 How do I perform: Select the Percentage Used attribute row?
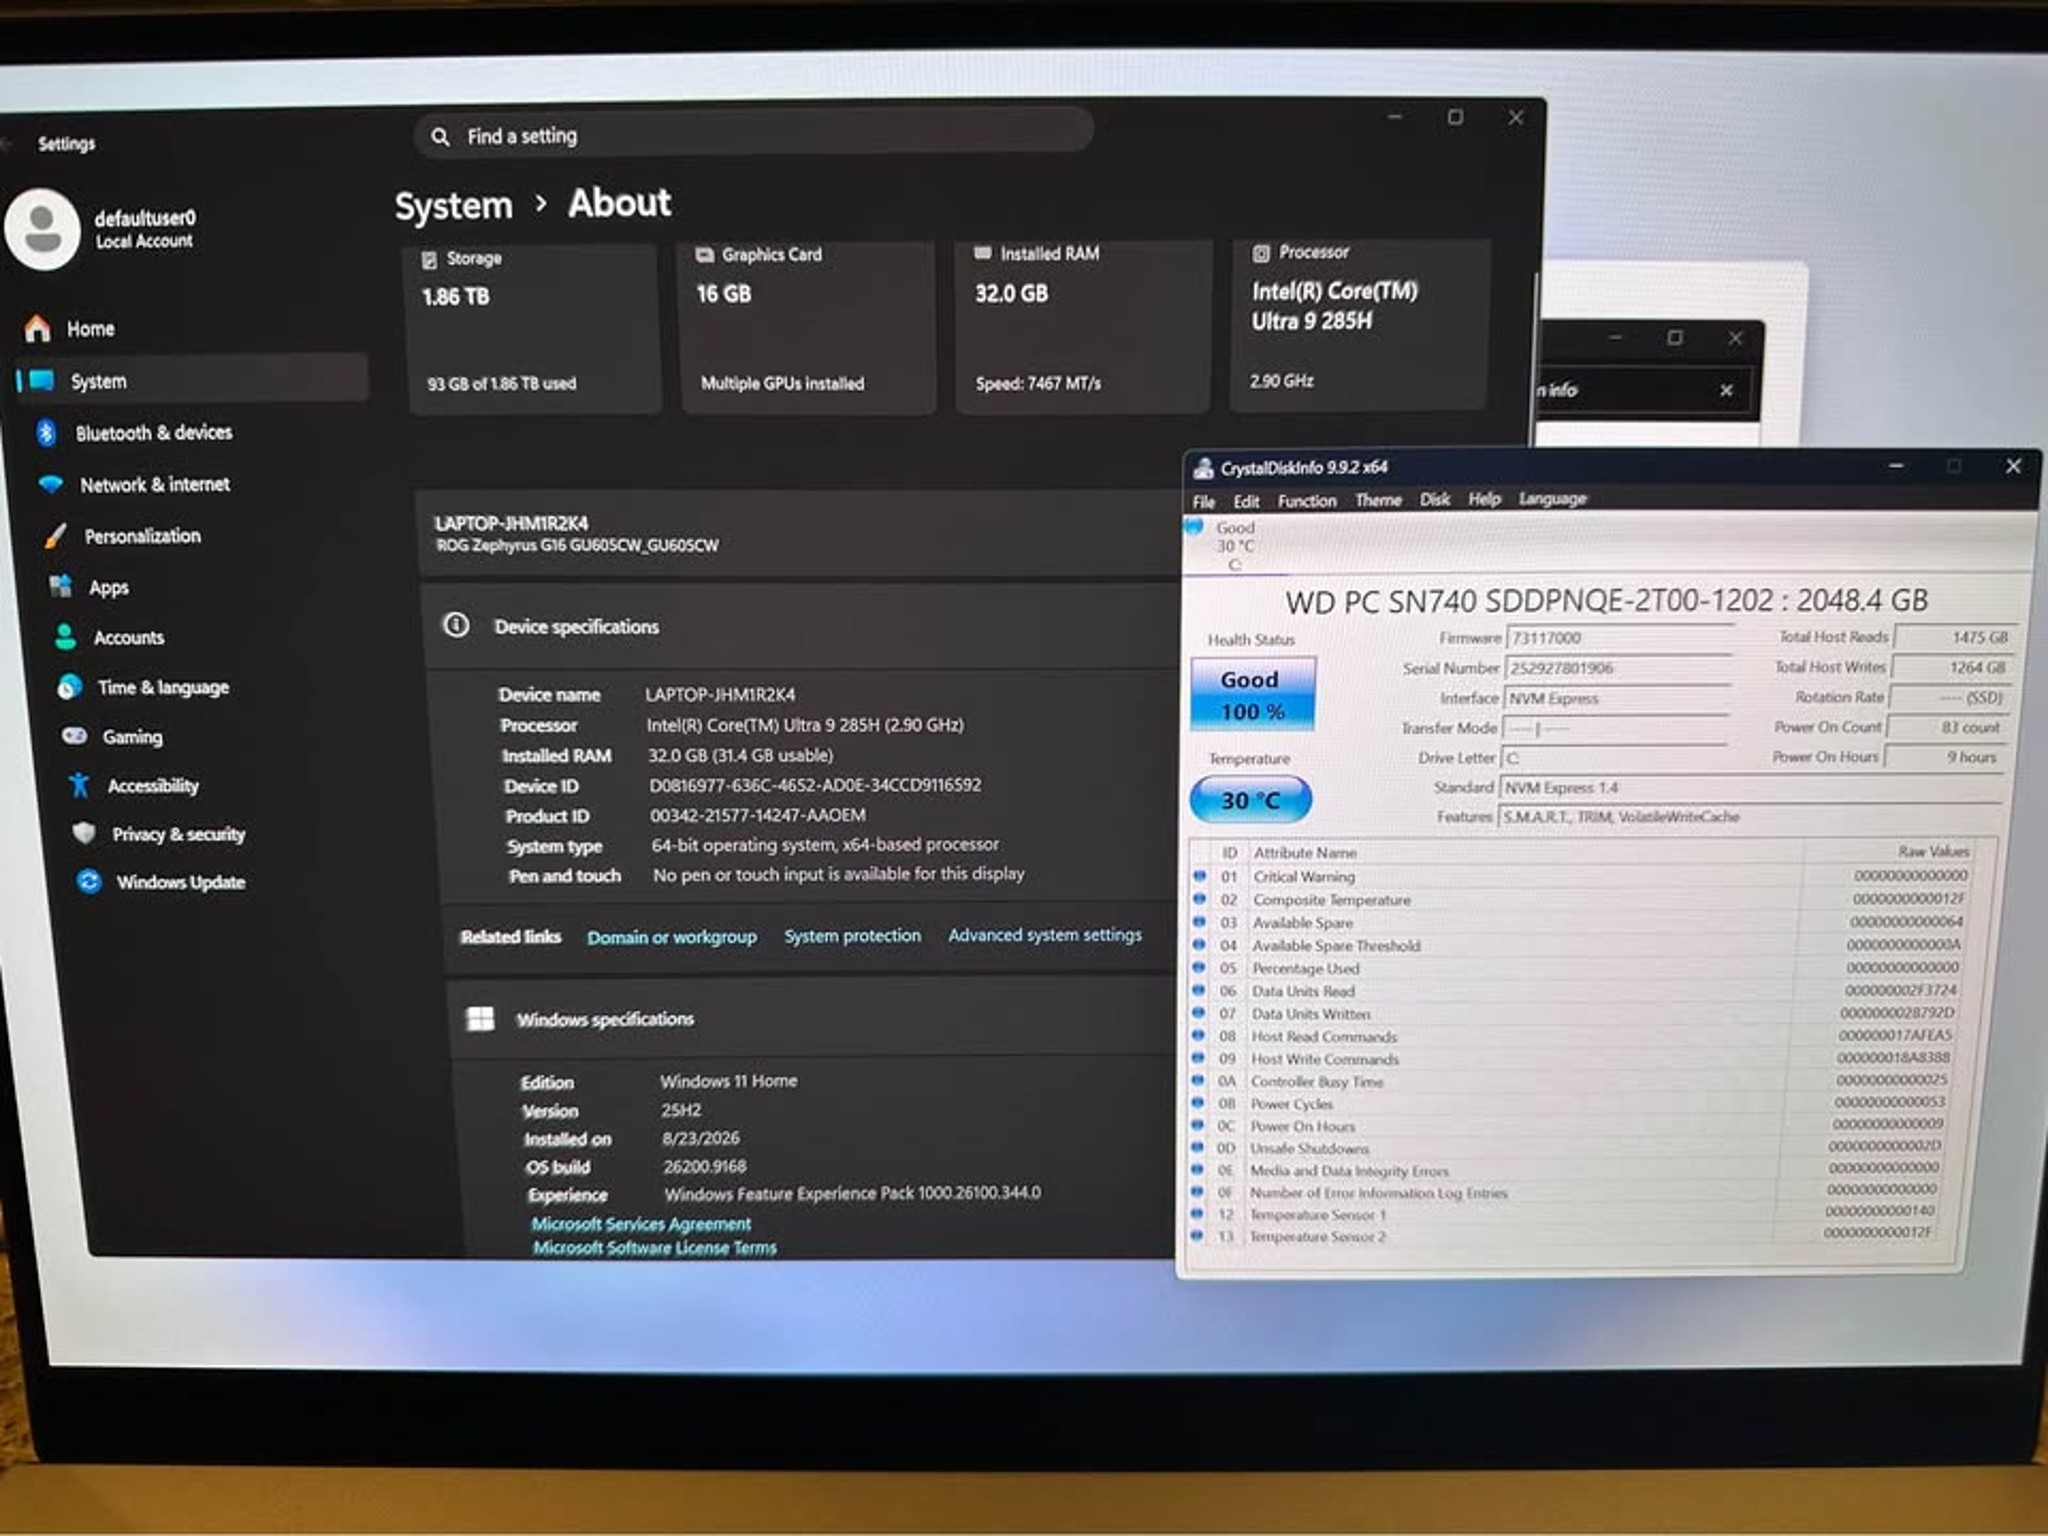click(x=1575, y=968)
